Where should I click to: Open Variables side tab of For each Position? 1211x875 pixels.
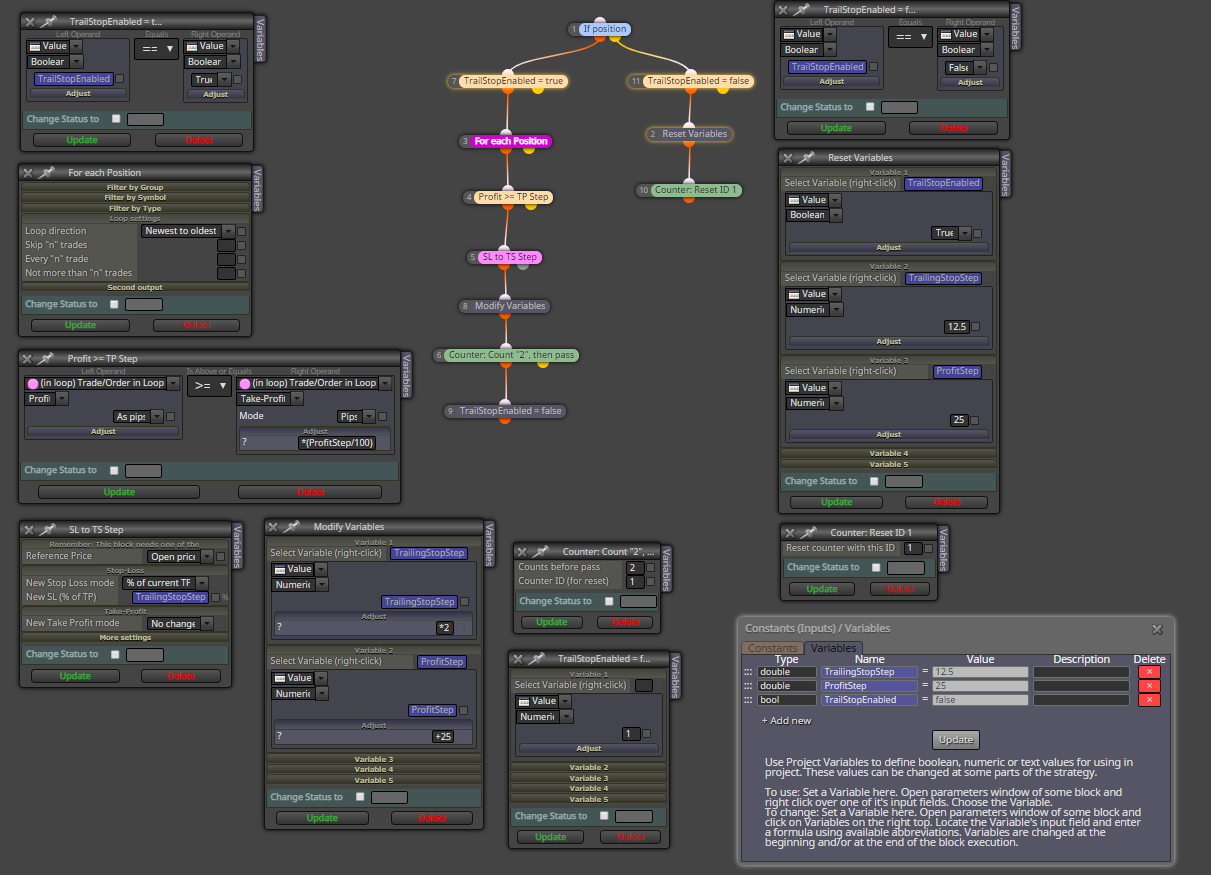click(257, 189)
